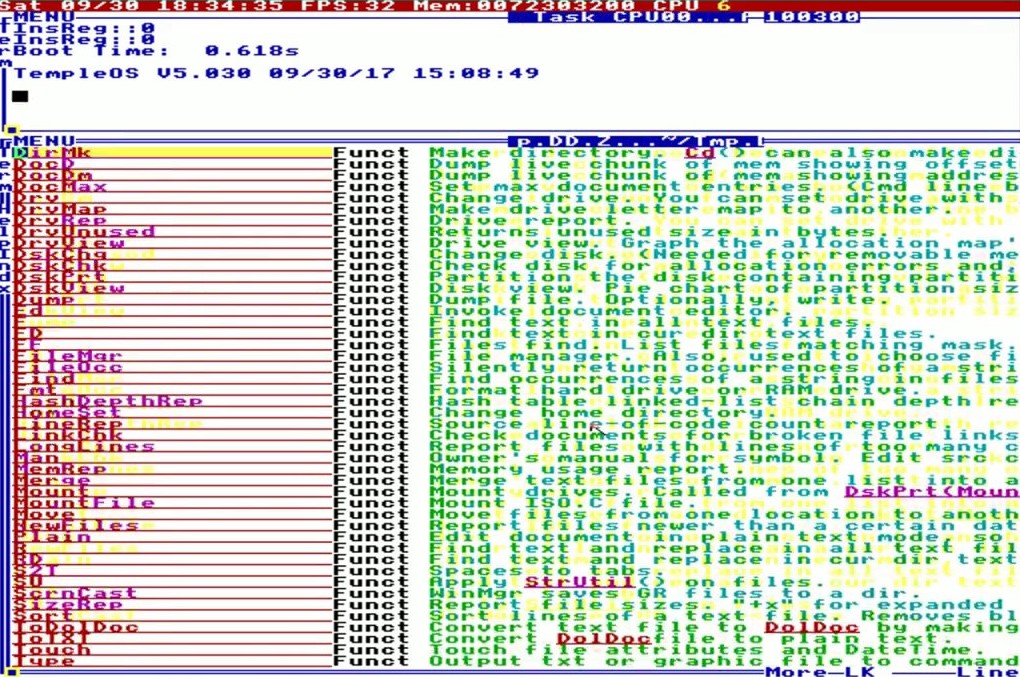Click the bottom-left corner box of help window
This screenshot has width=1020, height=677.
coord(11,671)
